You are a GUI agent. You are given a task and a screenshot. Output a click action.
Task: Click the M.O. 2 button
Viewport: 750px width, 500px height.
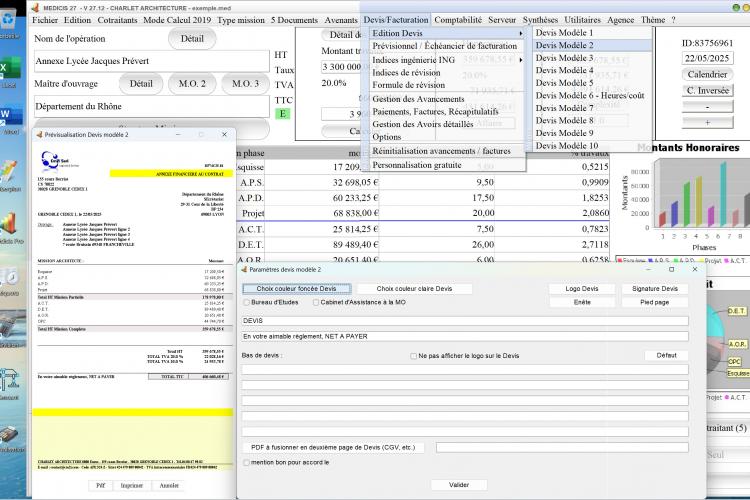192,84
